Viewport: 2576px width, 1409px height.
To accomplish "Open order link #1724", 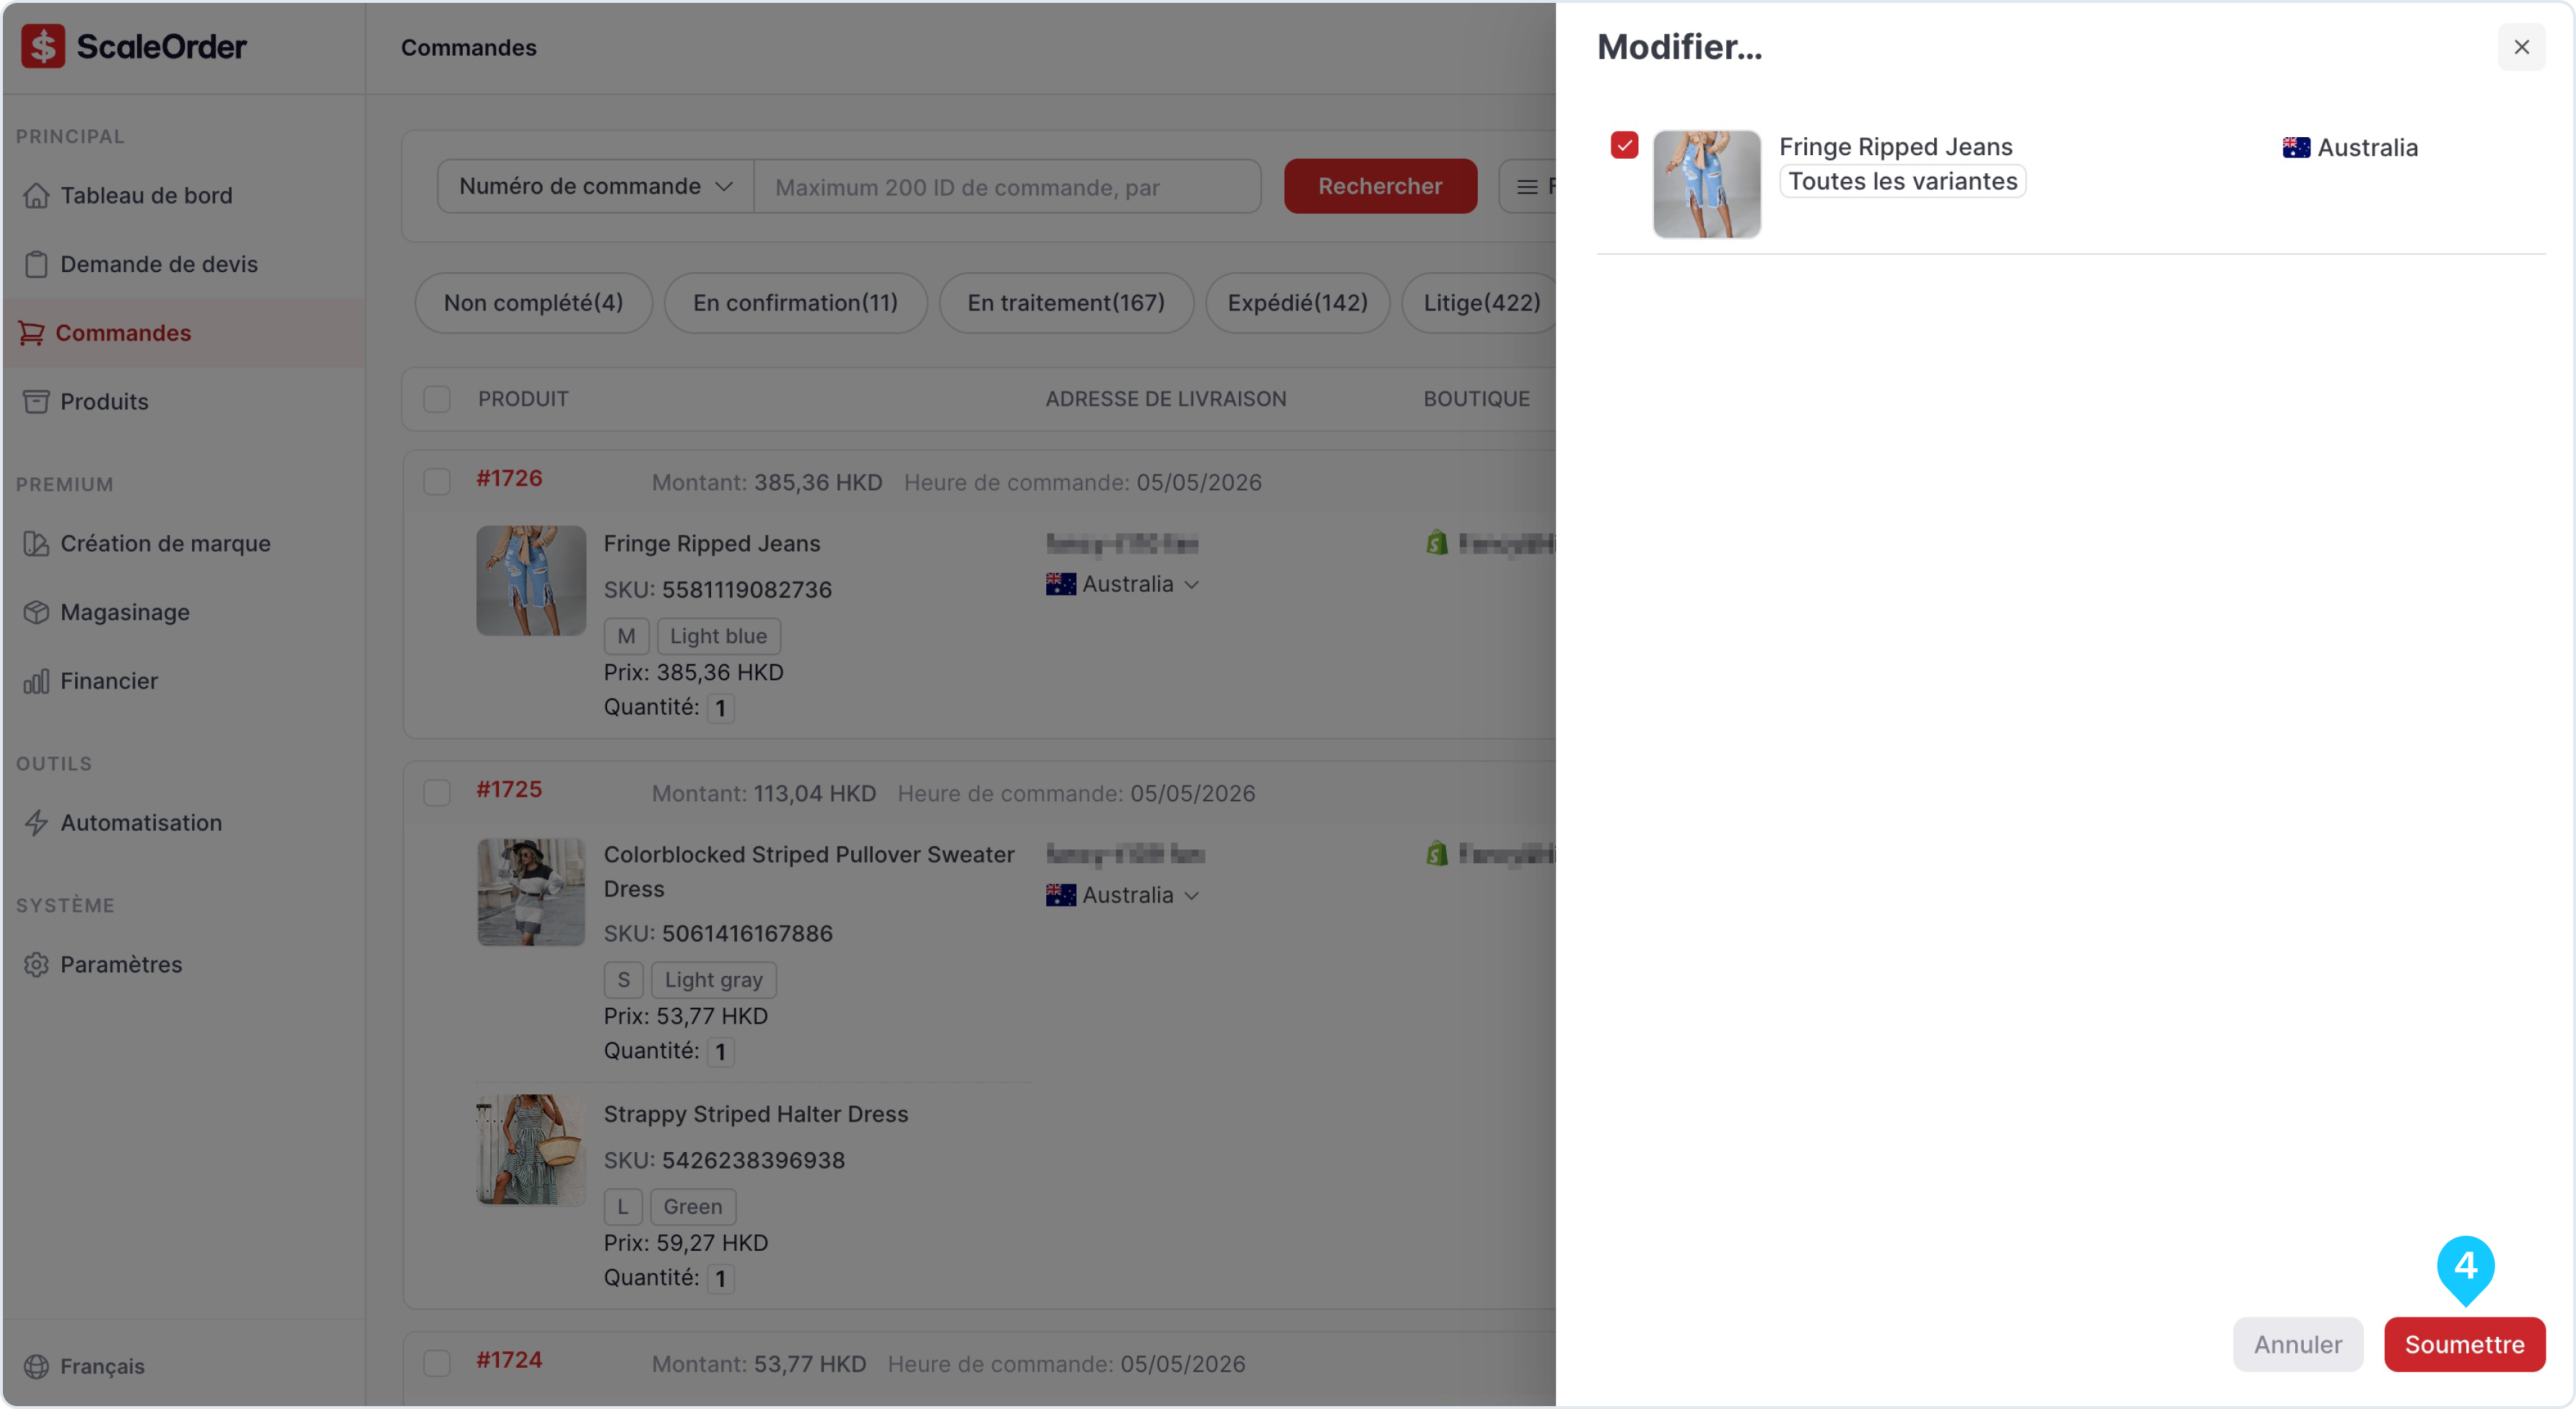I will click(x=509, y=1361).
